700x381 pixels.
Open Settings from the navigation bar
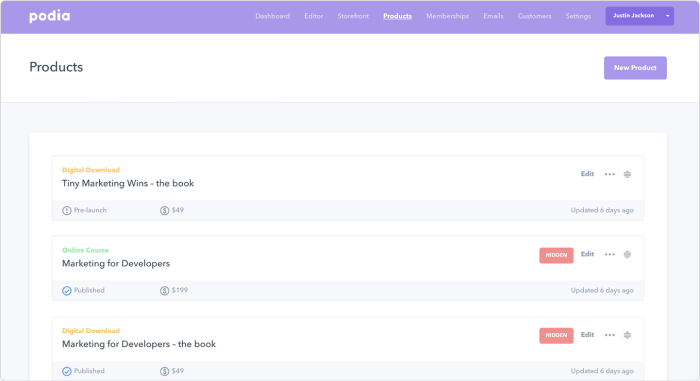(578, 16)
